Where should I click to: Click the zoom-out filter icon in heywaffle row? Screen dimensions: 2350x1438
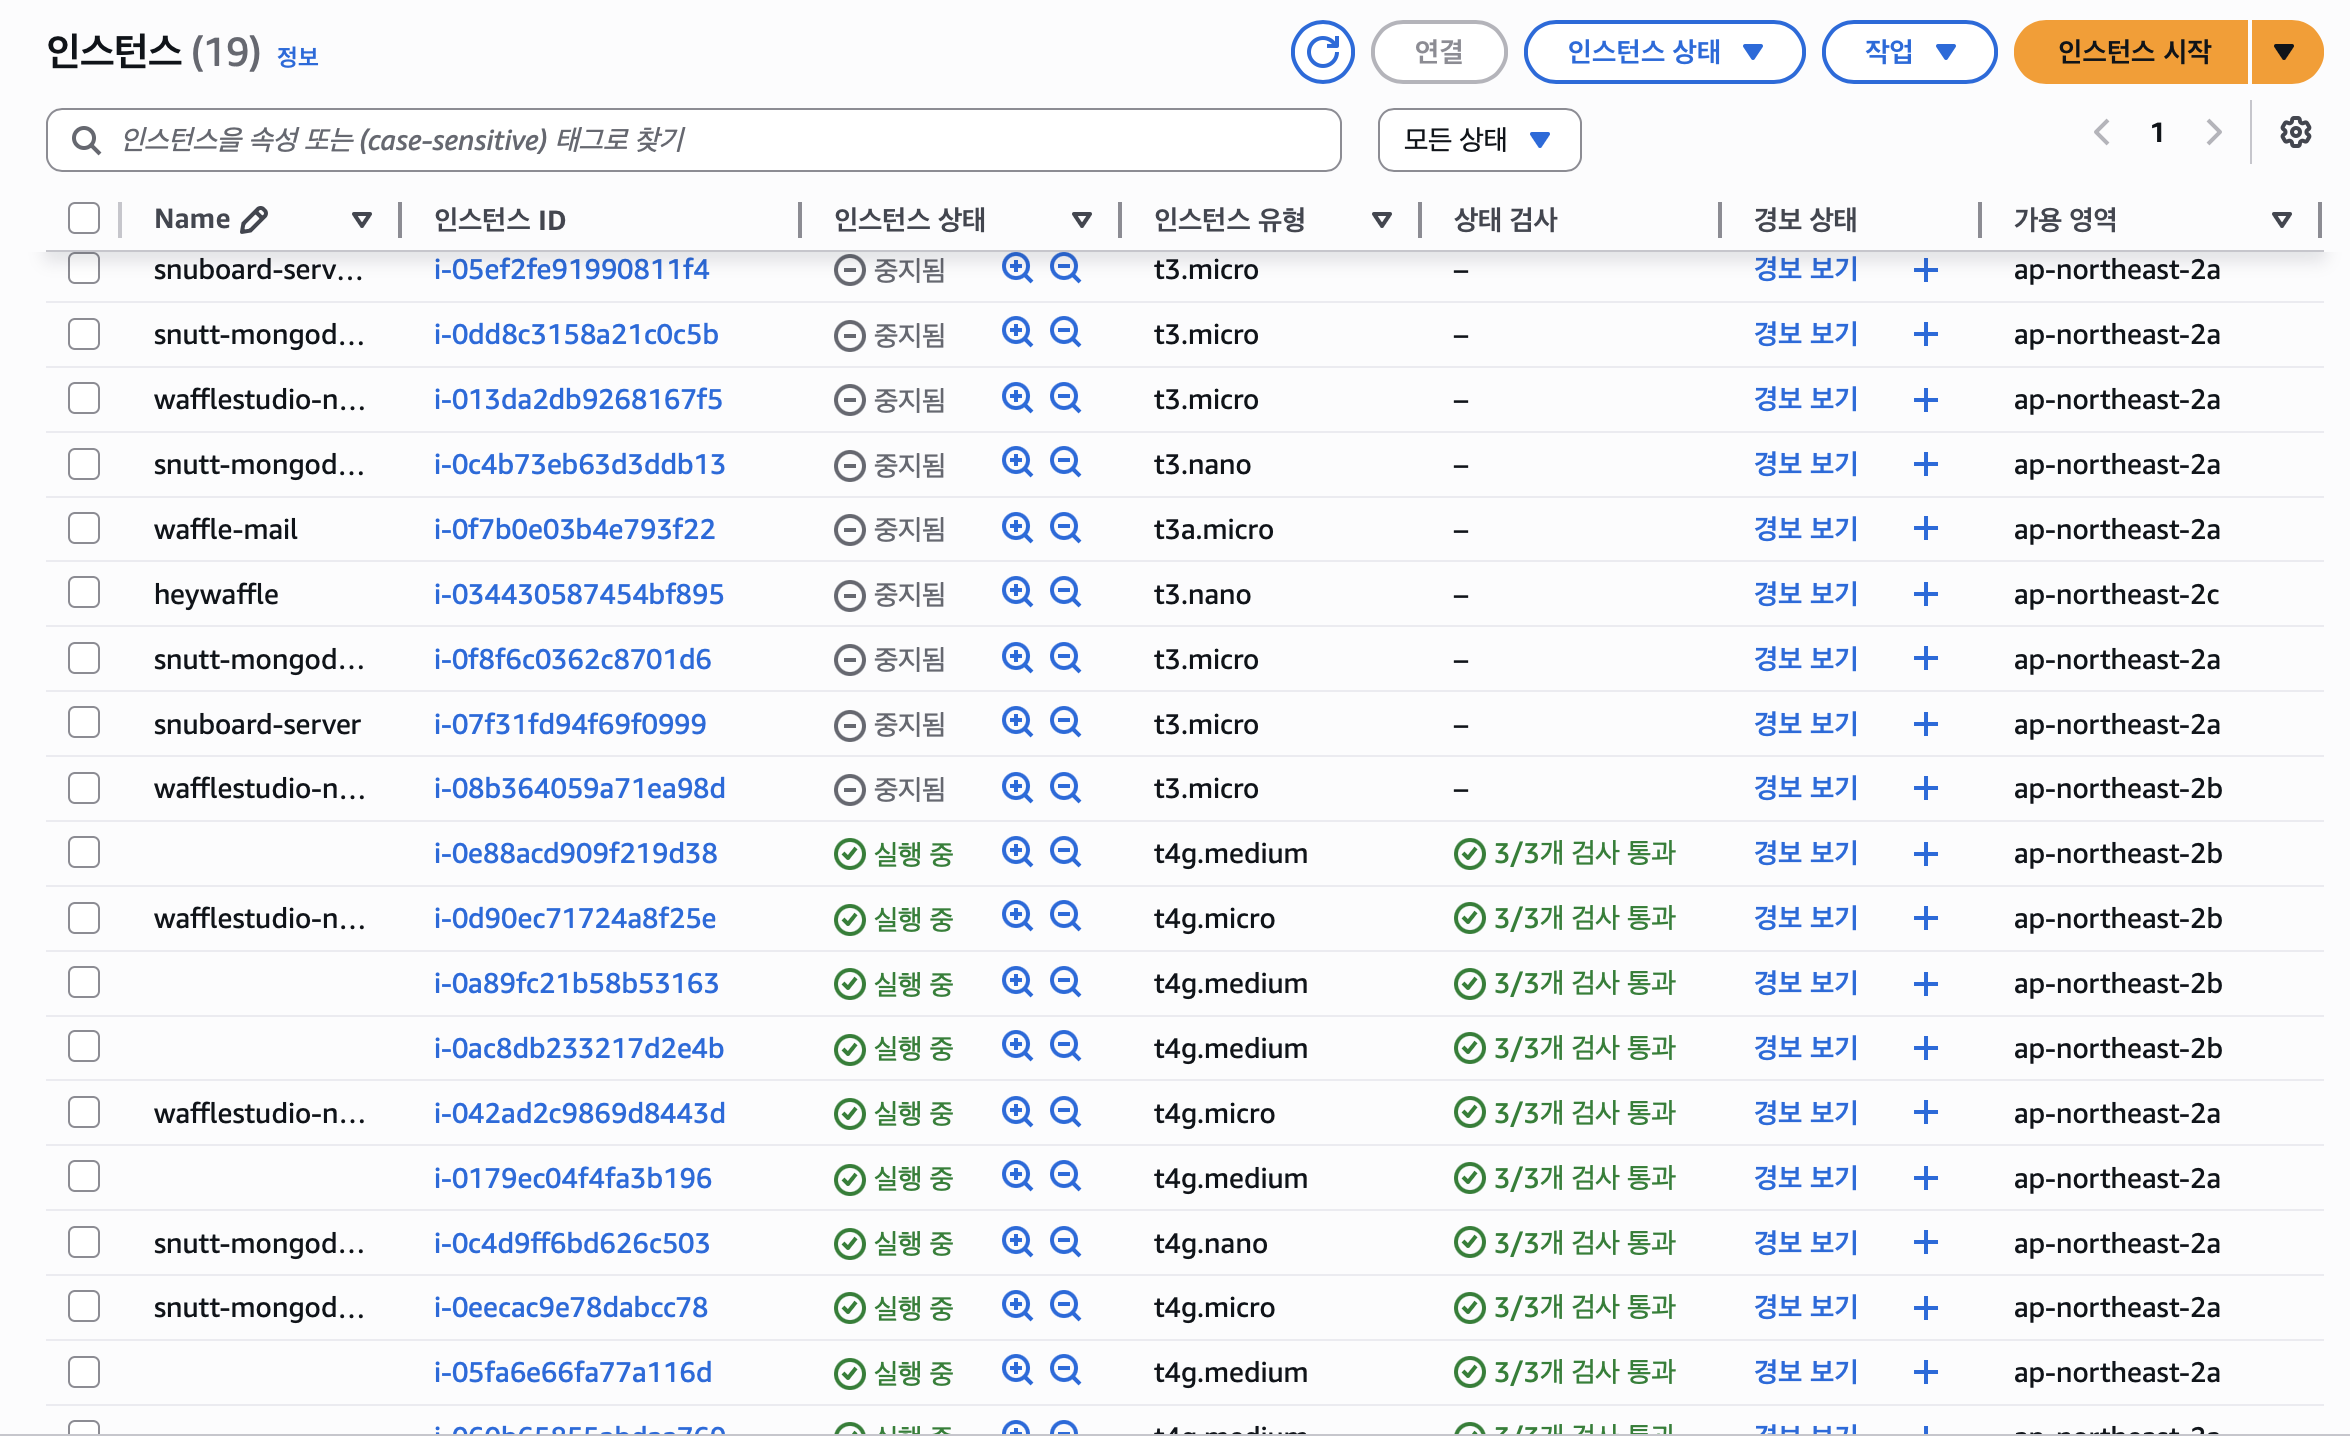[x=1065, y=592]
